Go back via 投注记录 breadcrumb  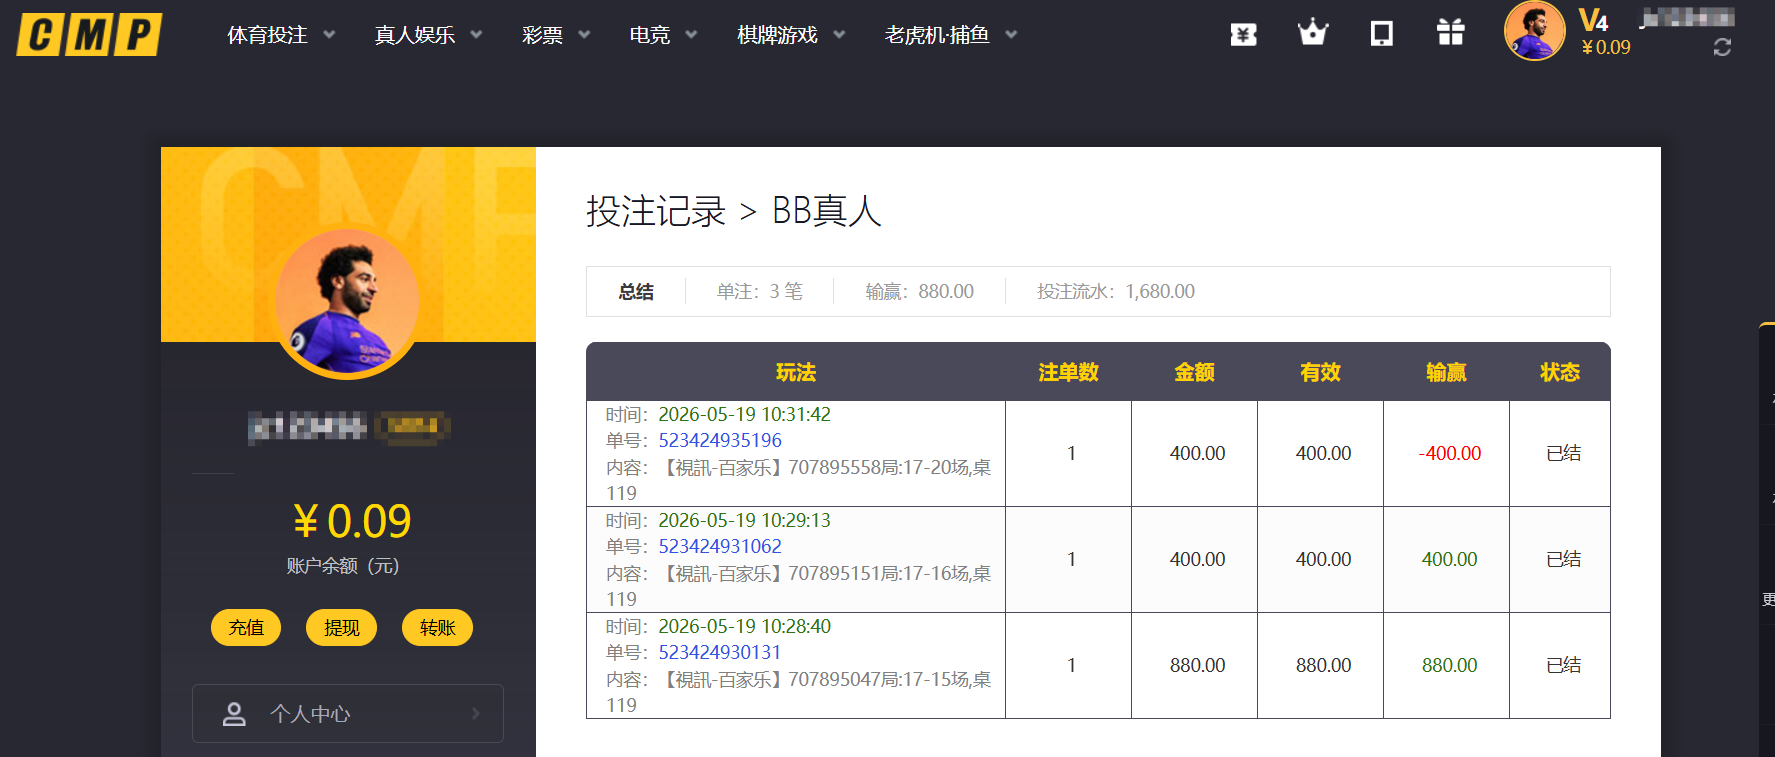pyautogui.click(x=656, y=211)
